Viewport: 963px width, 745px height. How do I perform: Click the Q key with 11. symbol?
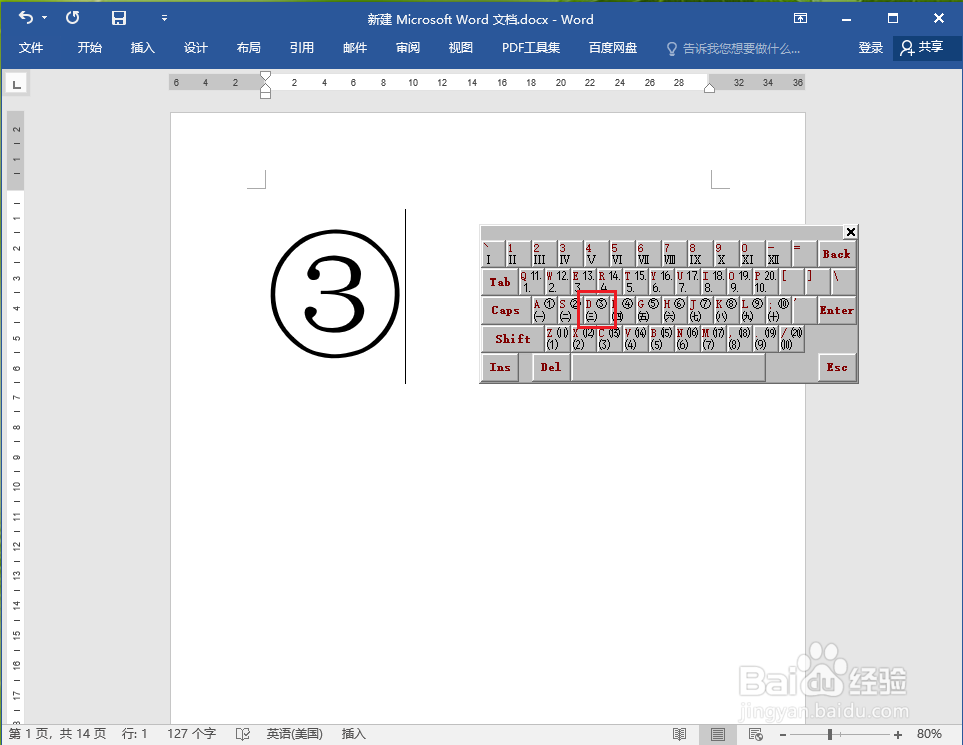(x=532, y=282)
